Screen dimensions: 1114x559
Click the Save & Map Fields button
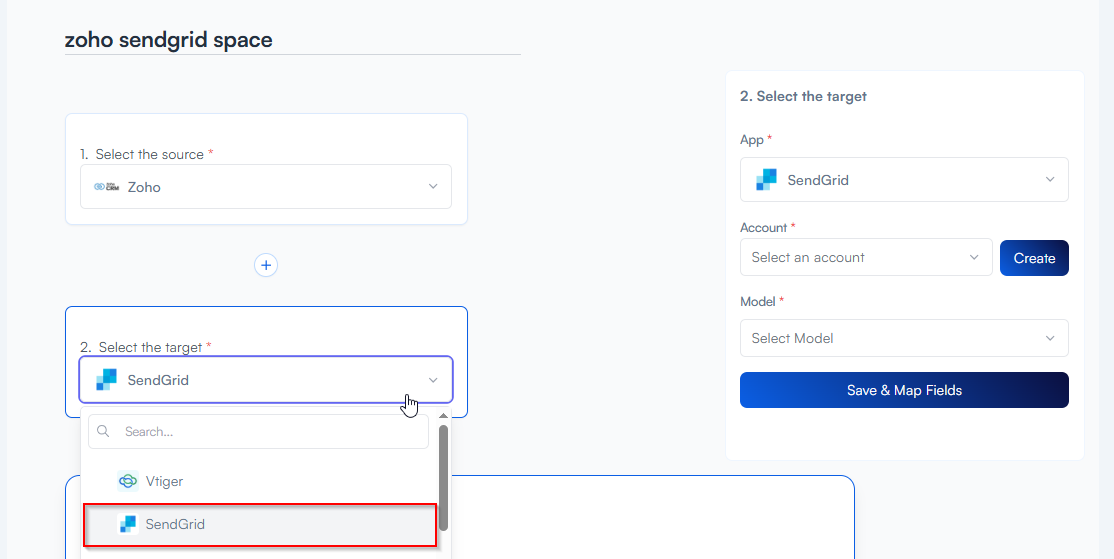[x=904, y=390]
